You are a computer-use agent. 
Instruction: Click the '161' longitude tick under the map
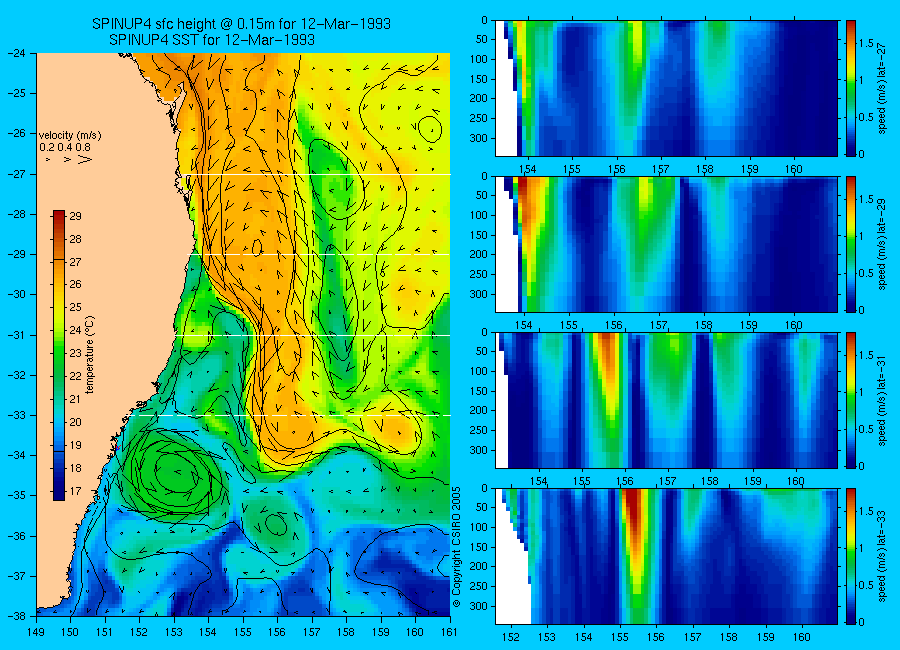click(x=449, y=632)
